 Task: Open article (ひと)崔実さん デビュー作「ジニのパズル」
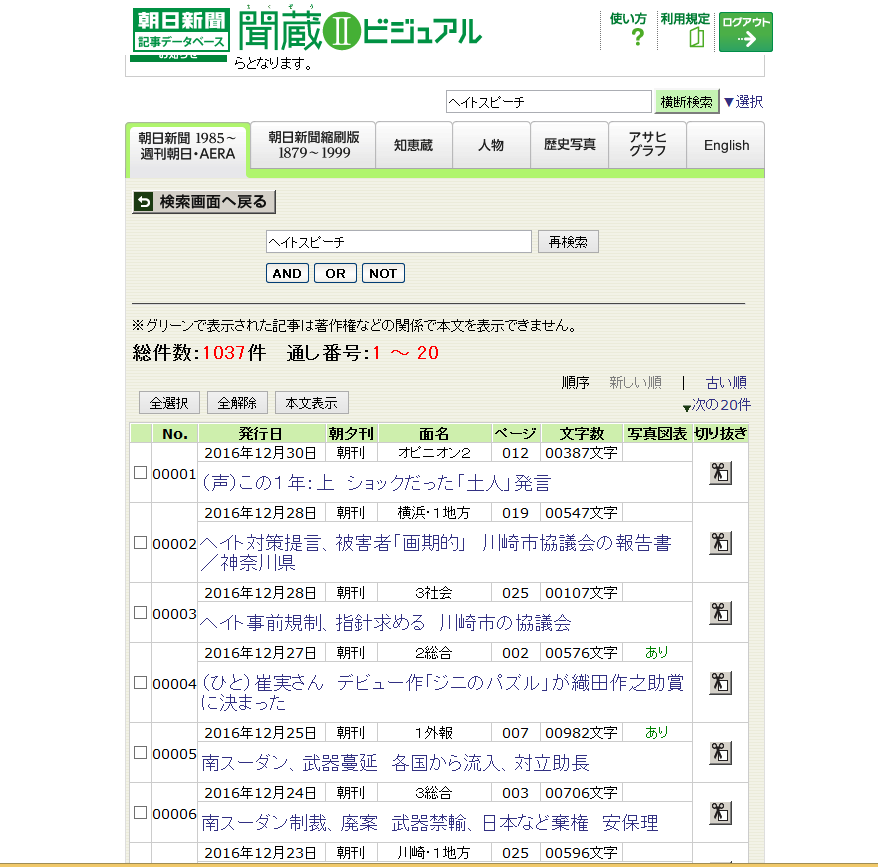[442, 693]
